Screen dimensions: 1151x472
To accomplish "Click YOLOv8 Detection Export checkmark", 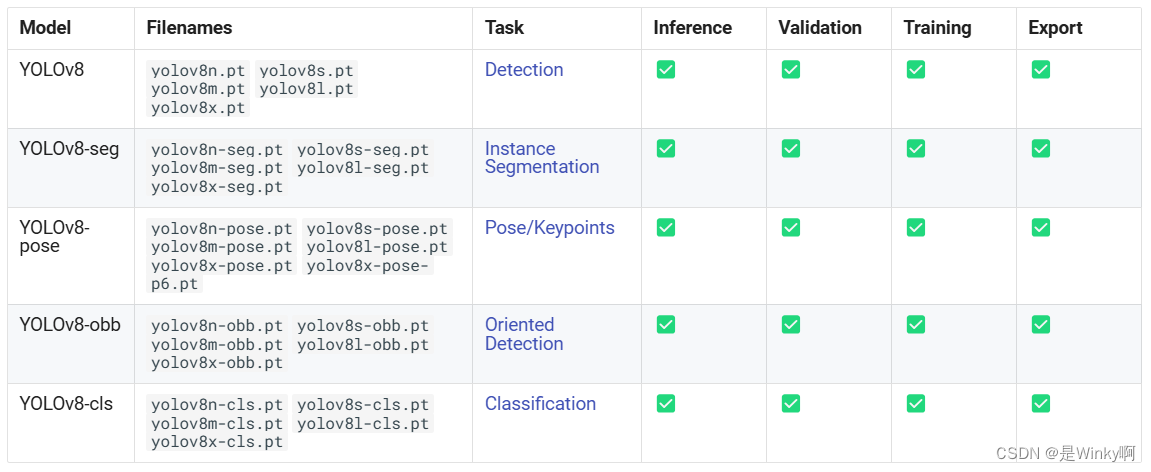I will 1040,70.
